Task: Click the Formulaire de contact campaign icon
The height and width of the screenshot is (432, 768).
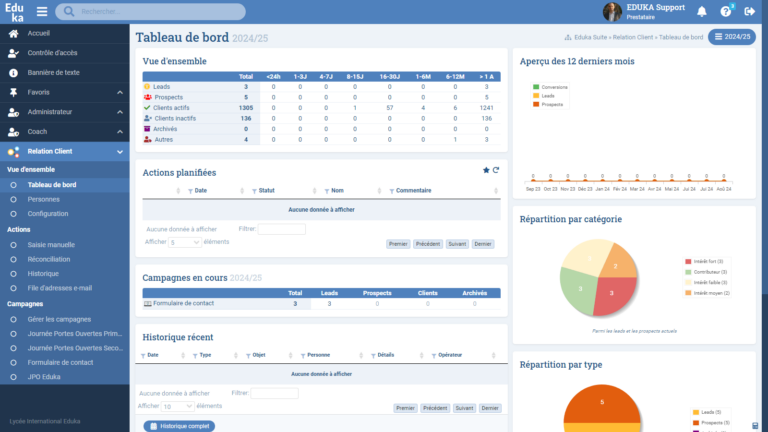Action: pyautogui.click(x=147, y=304)
